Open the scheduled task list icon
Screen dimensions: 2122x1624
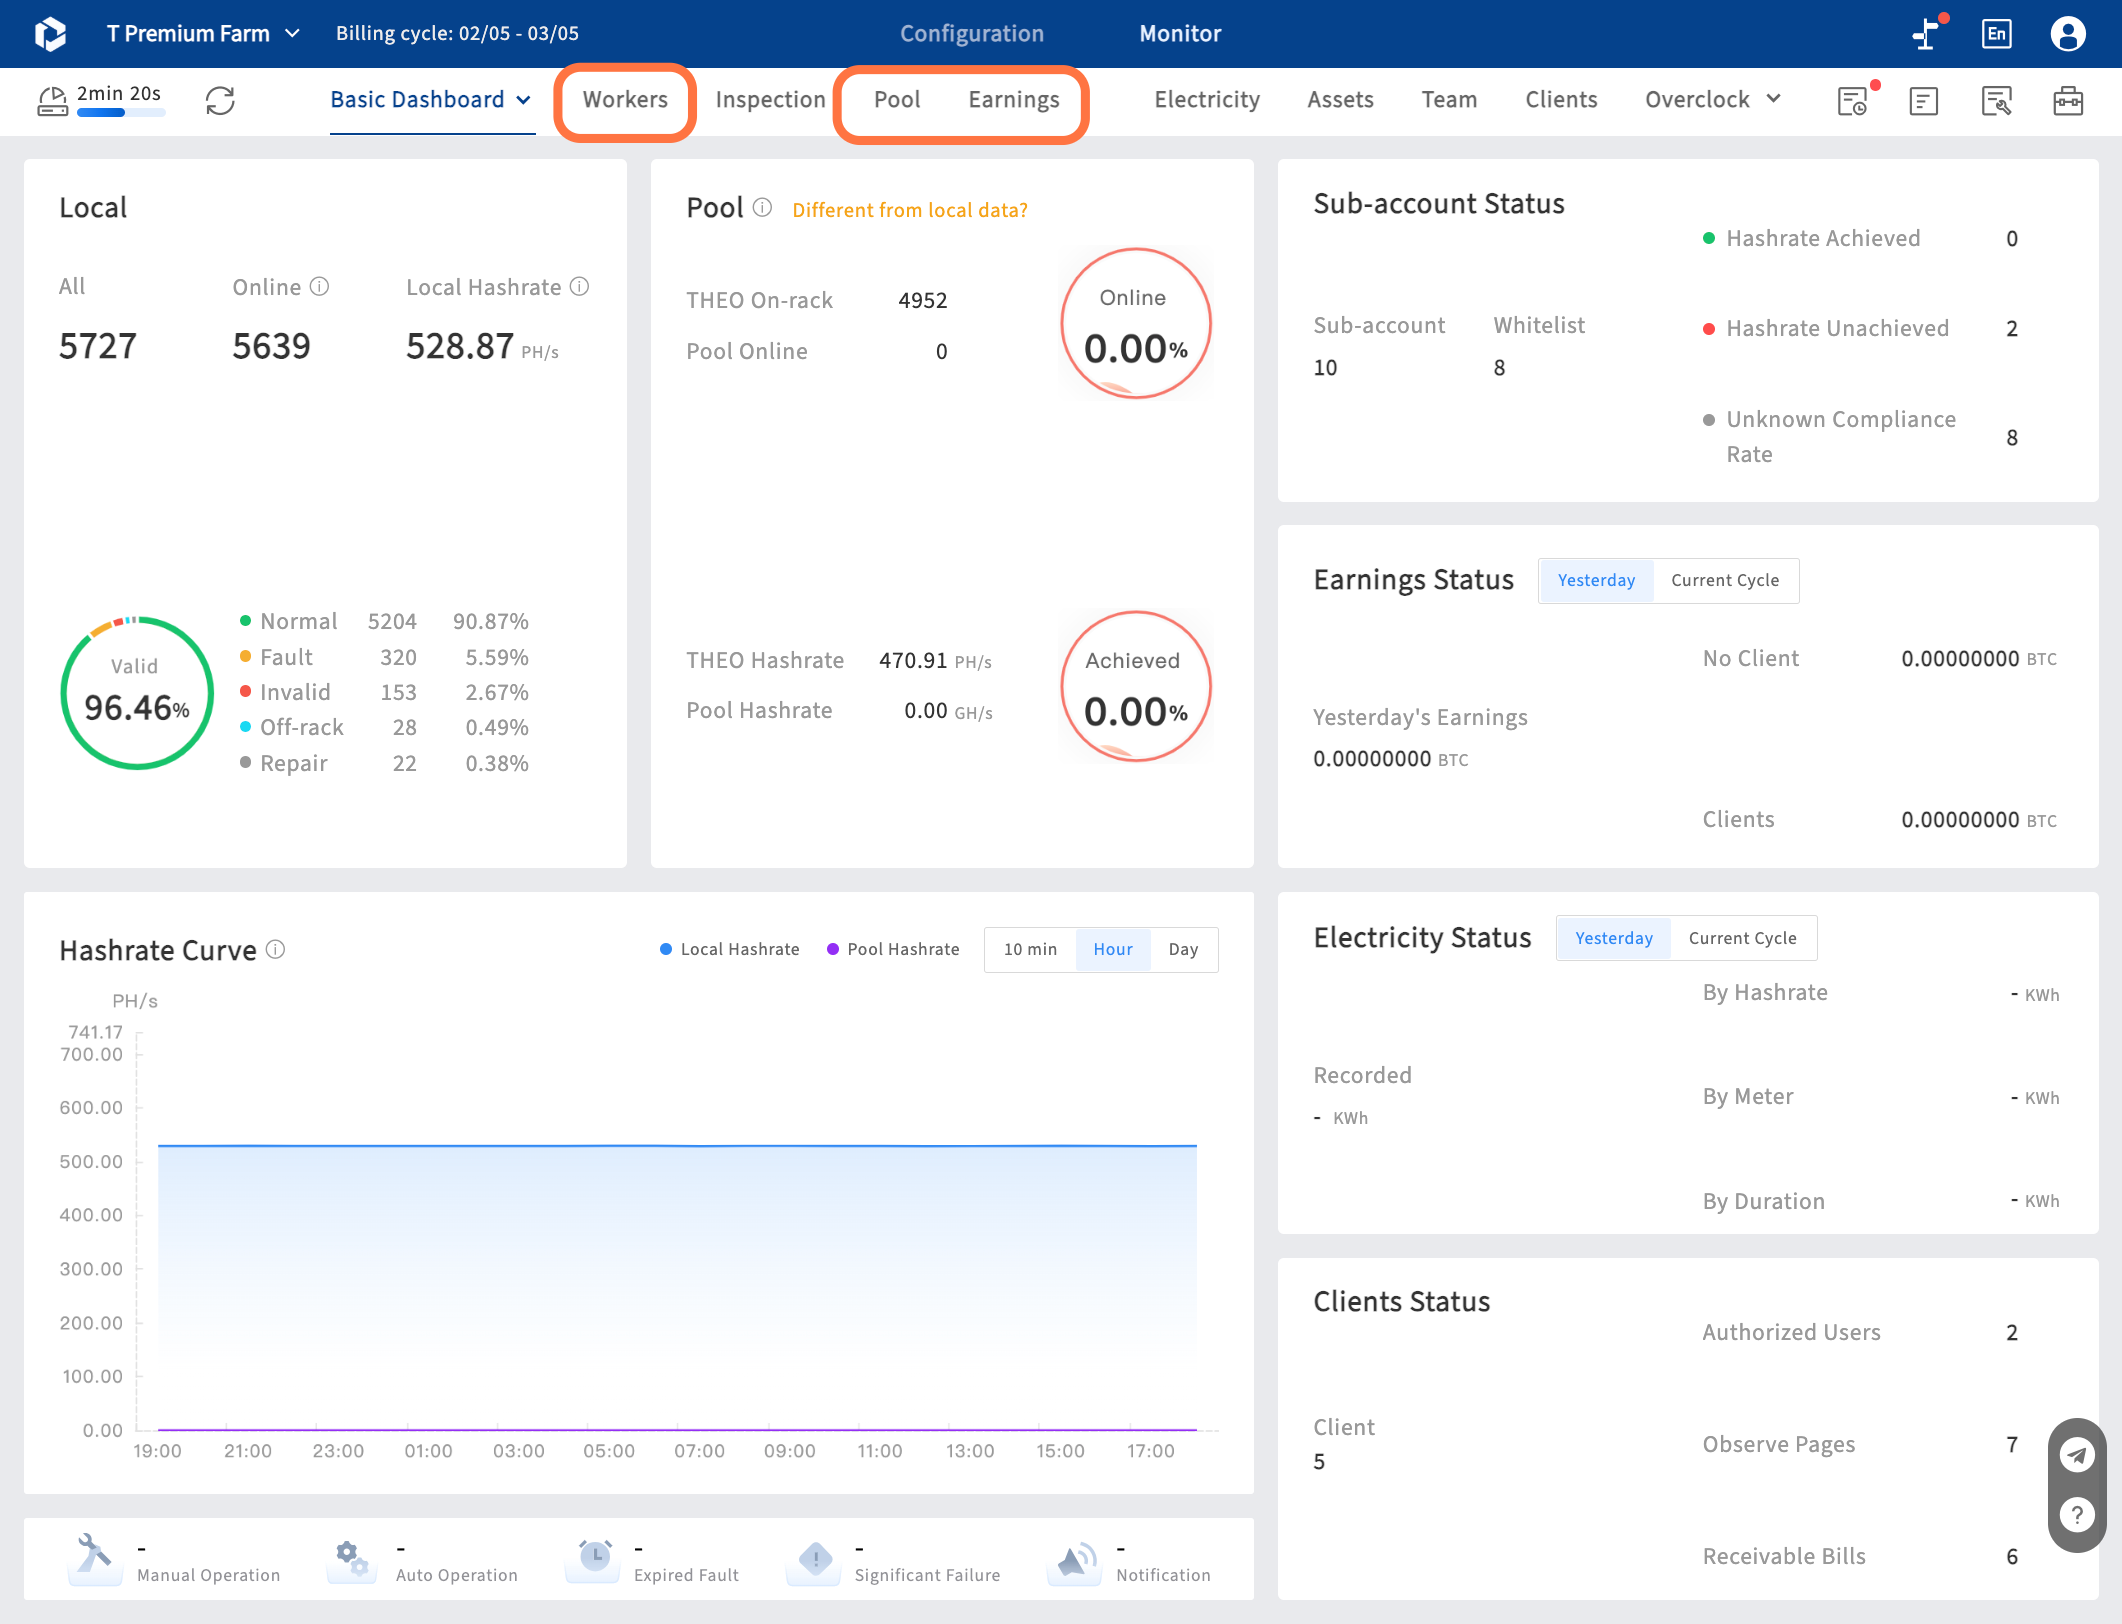tap(1854, 100)
